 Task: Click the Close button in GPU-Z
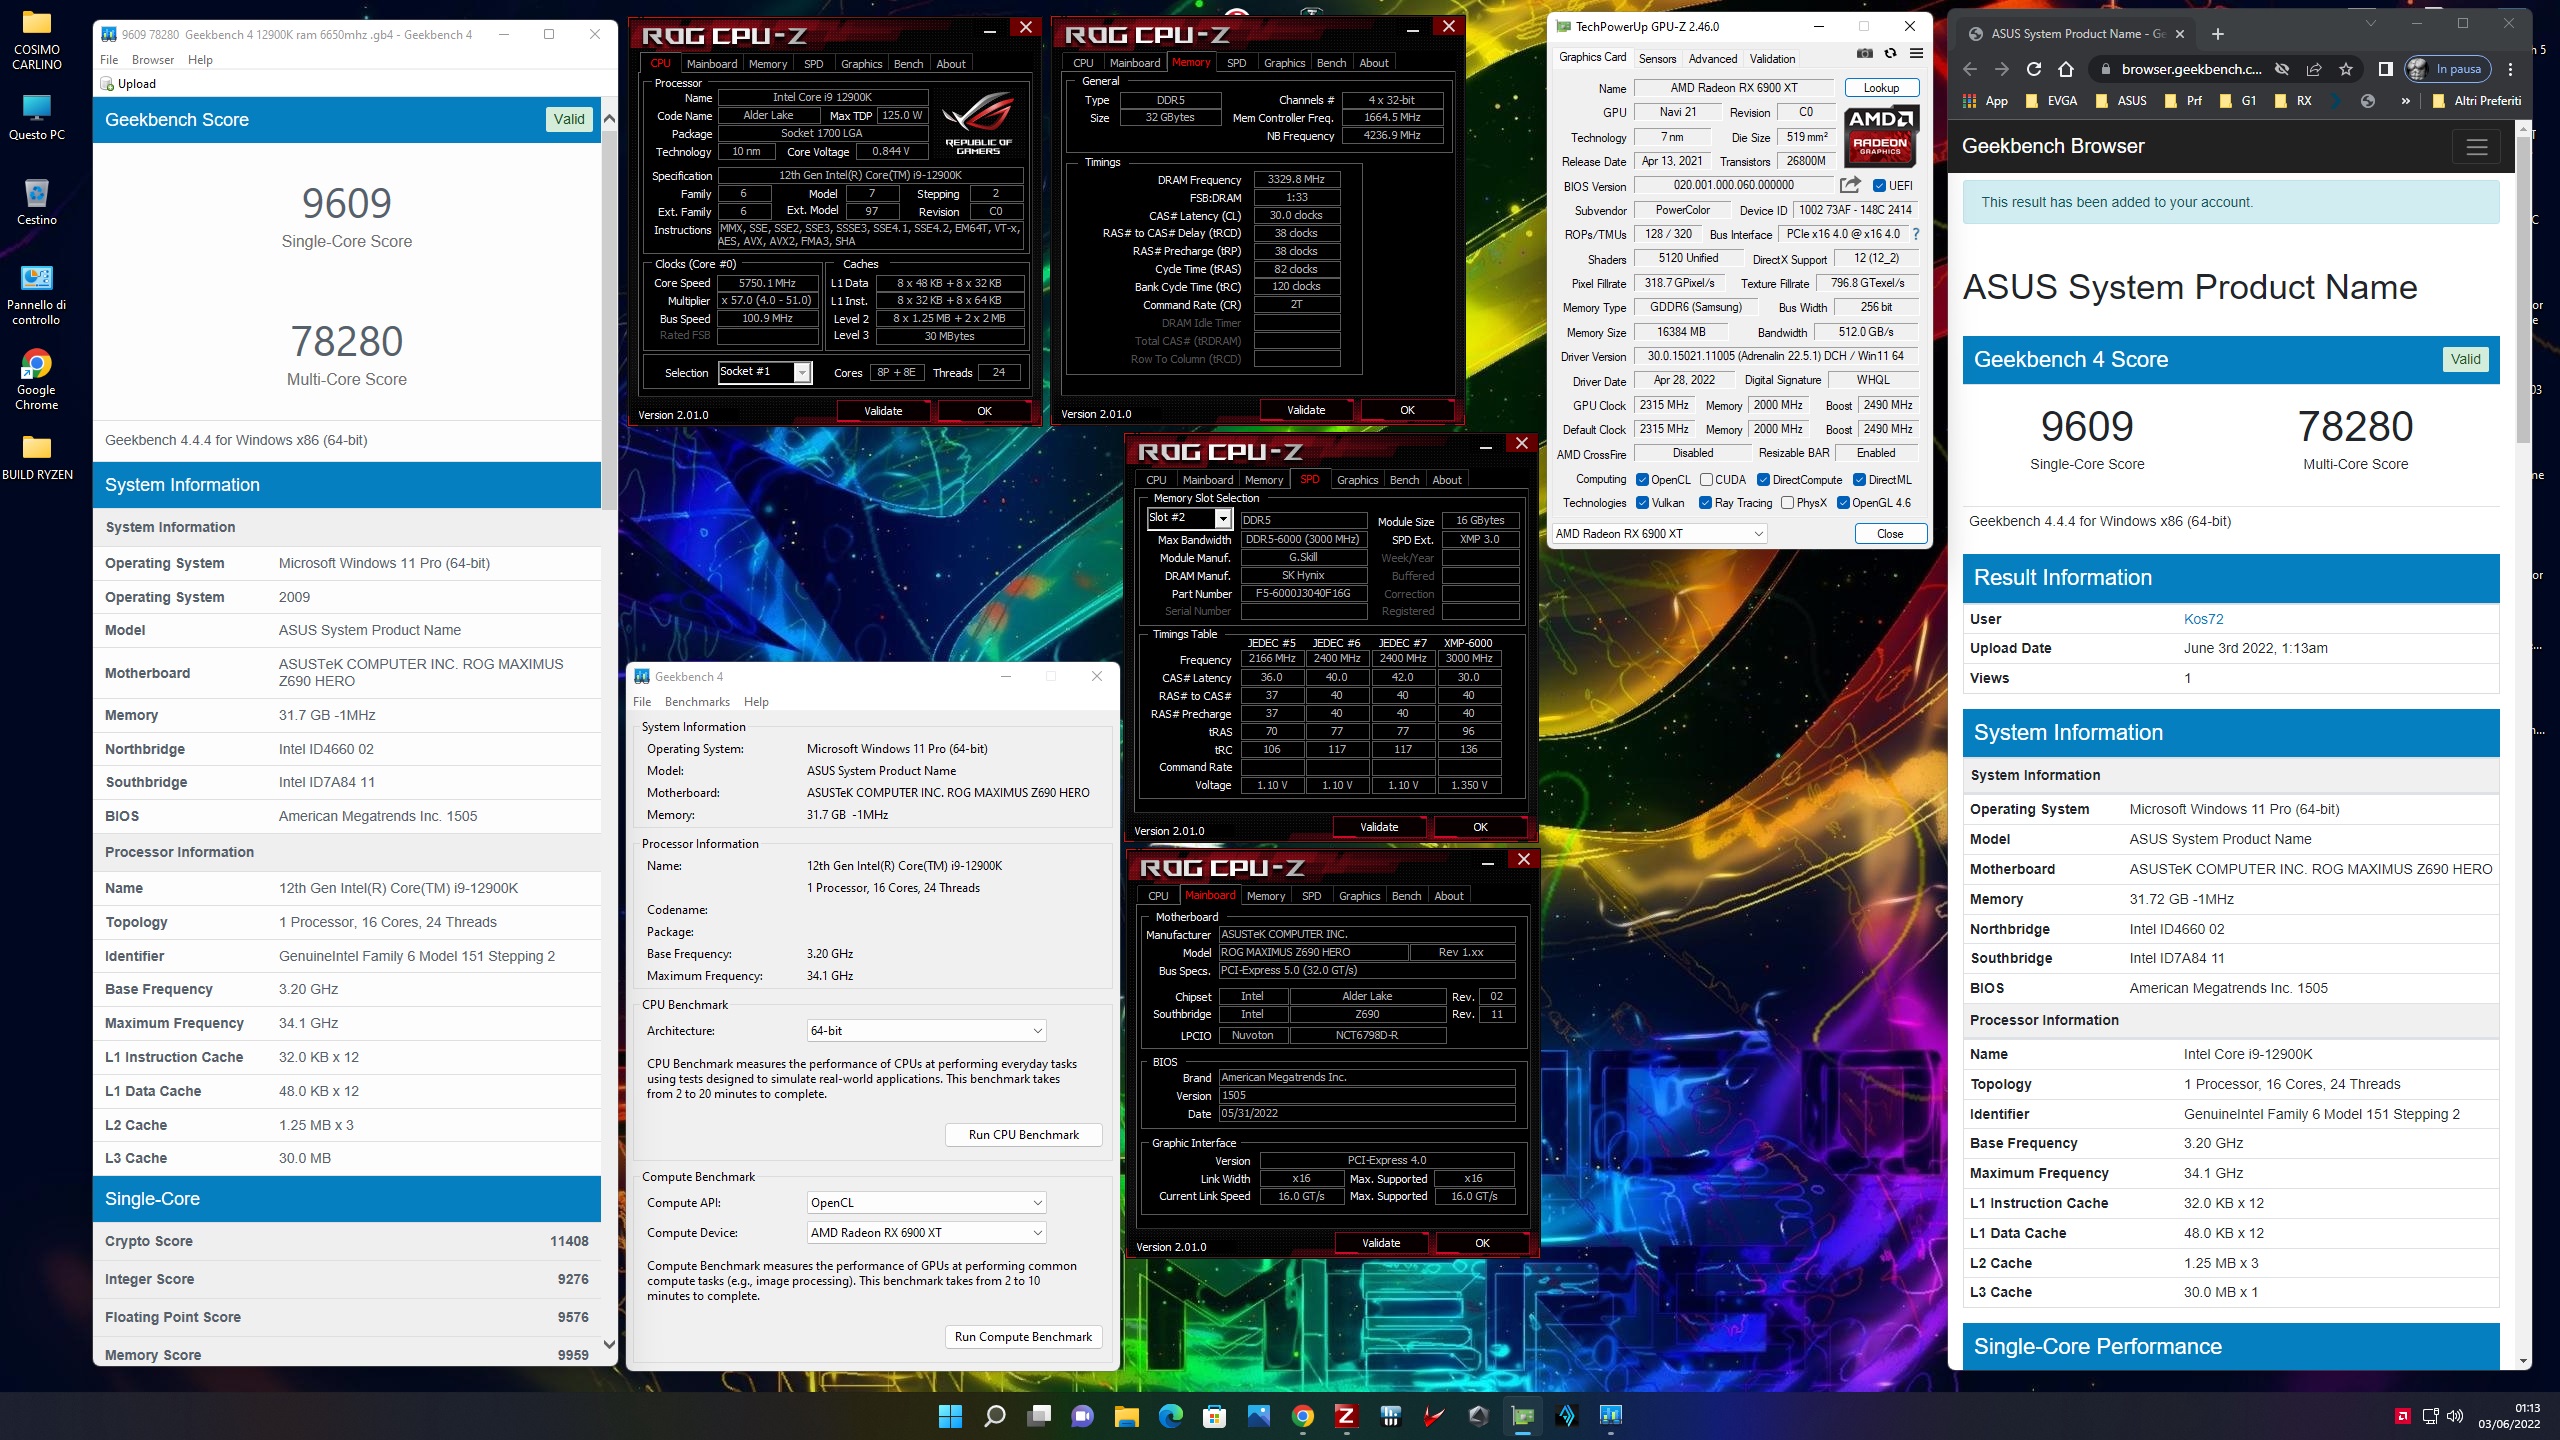point(1890,534)
